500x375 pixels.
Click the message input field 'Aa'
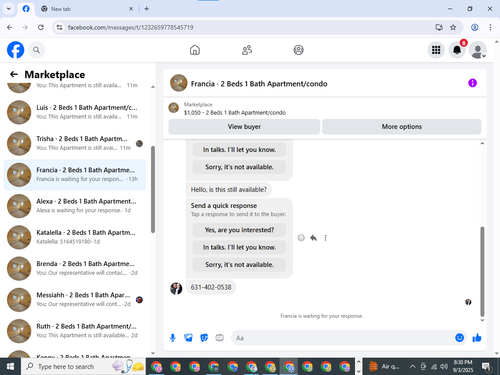coord(343,338)
